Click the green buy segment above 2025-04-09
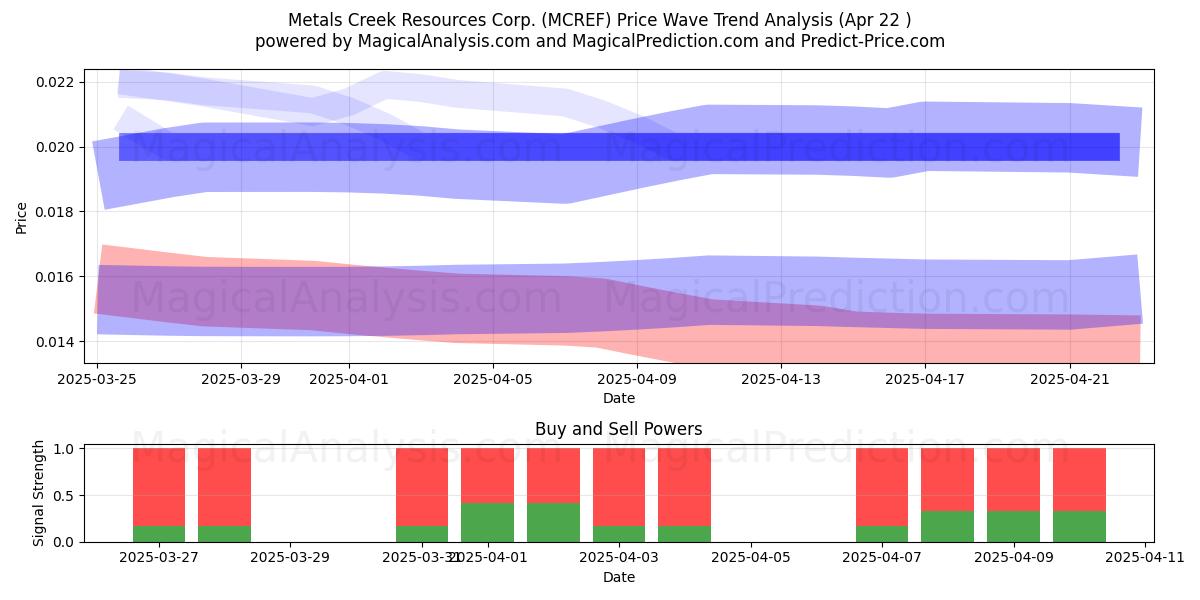Image resolution: width=1200 pixels, height=600 pixels. pos(1013,527)
